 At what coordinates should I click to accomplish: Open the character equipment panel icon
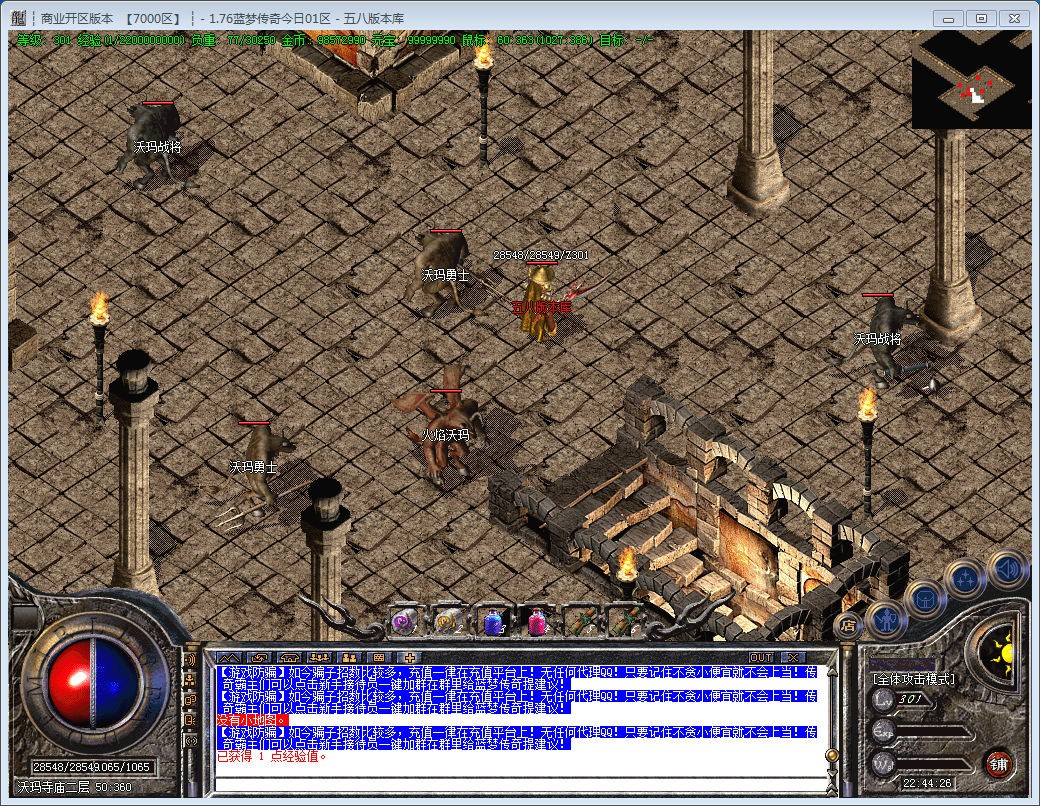885,621
